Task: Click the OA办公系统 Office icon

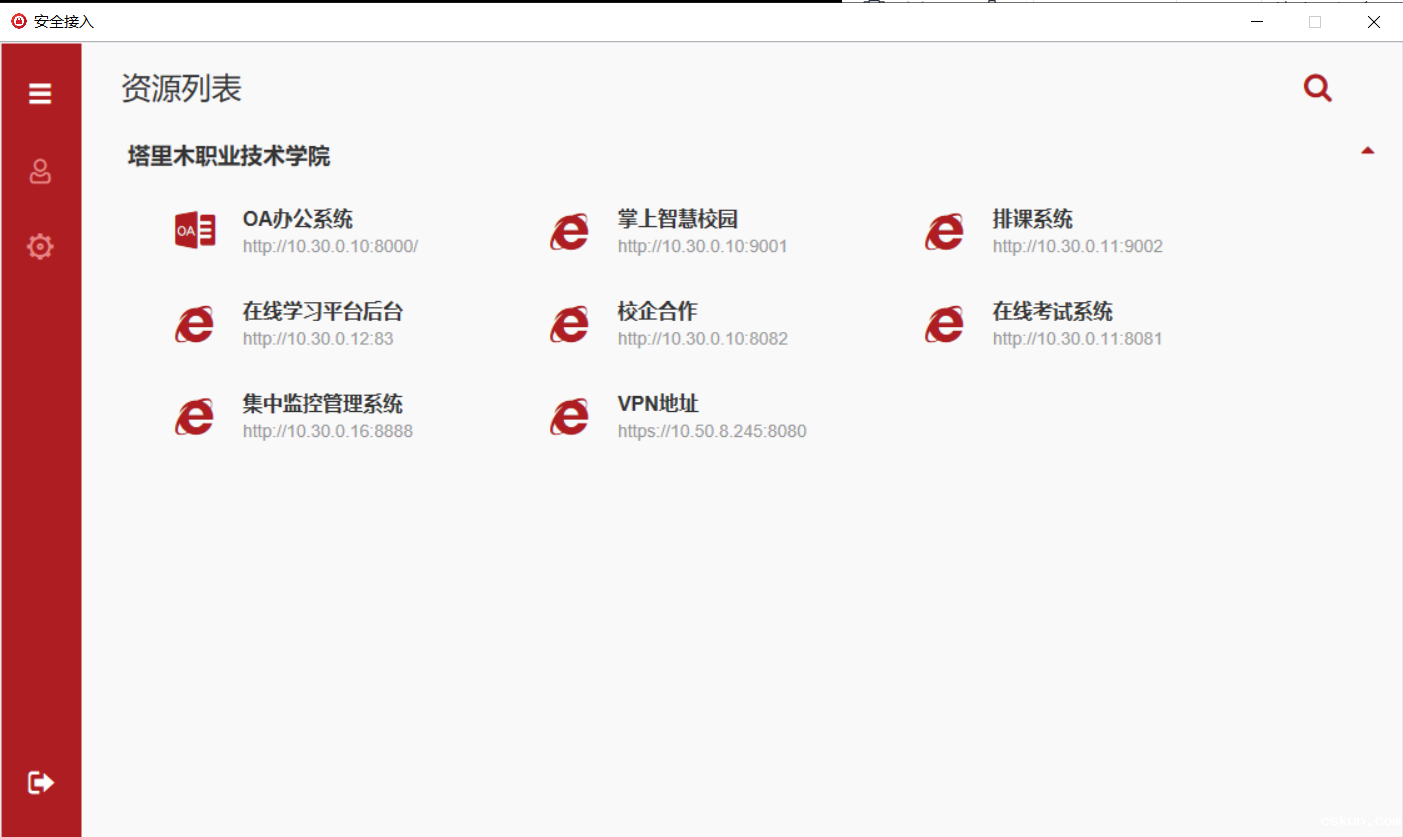Action: [195, 231]
